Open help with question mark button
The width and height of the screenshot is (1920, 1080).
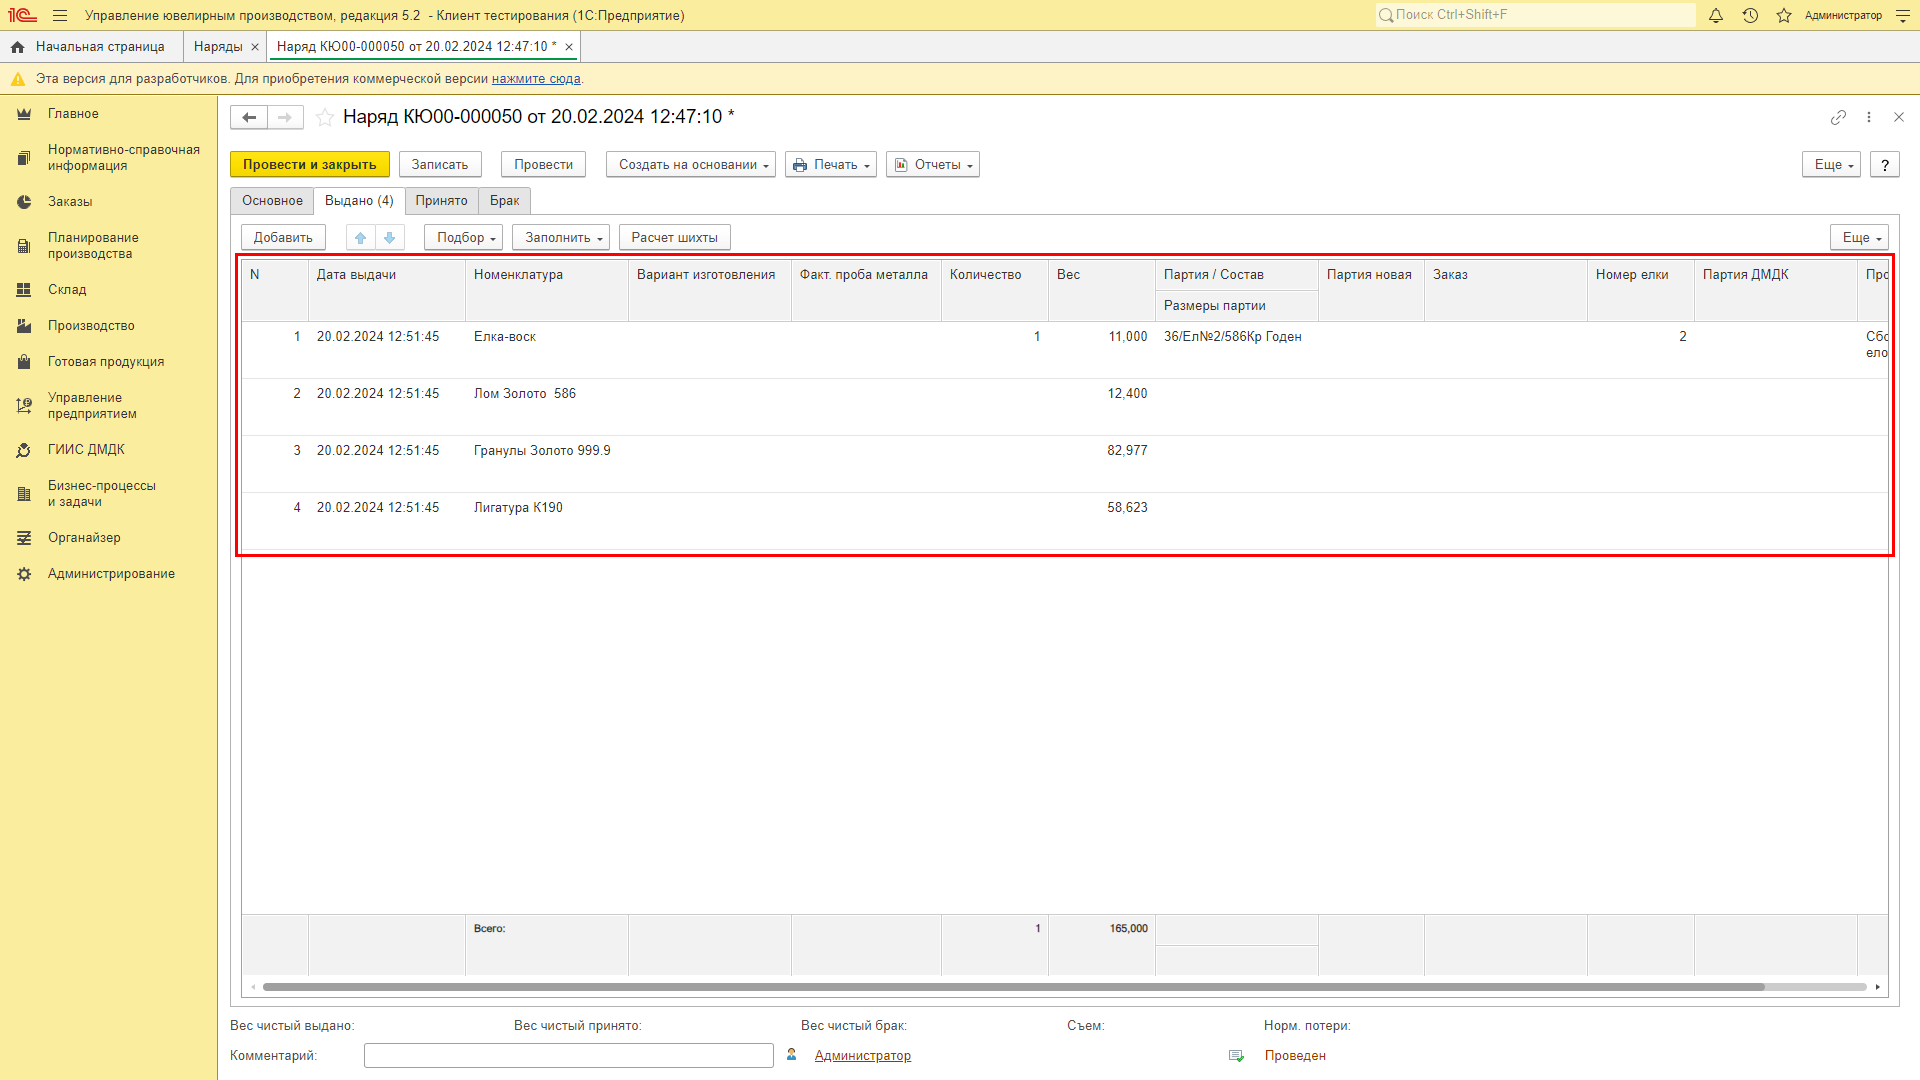coord(1885,165)
